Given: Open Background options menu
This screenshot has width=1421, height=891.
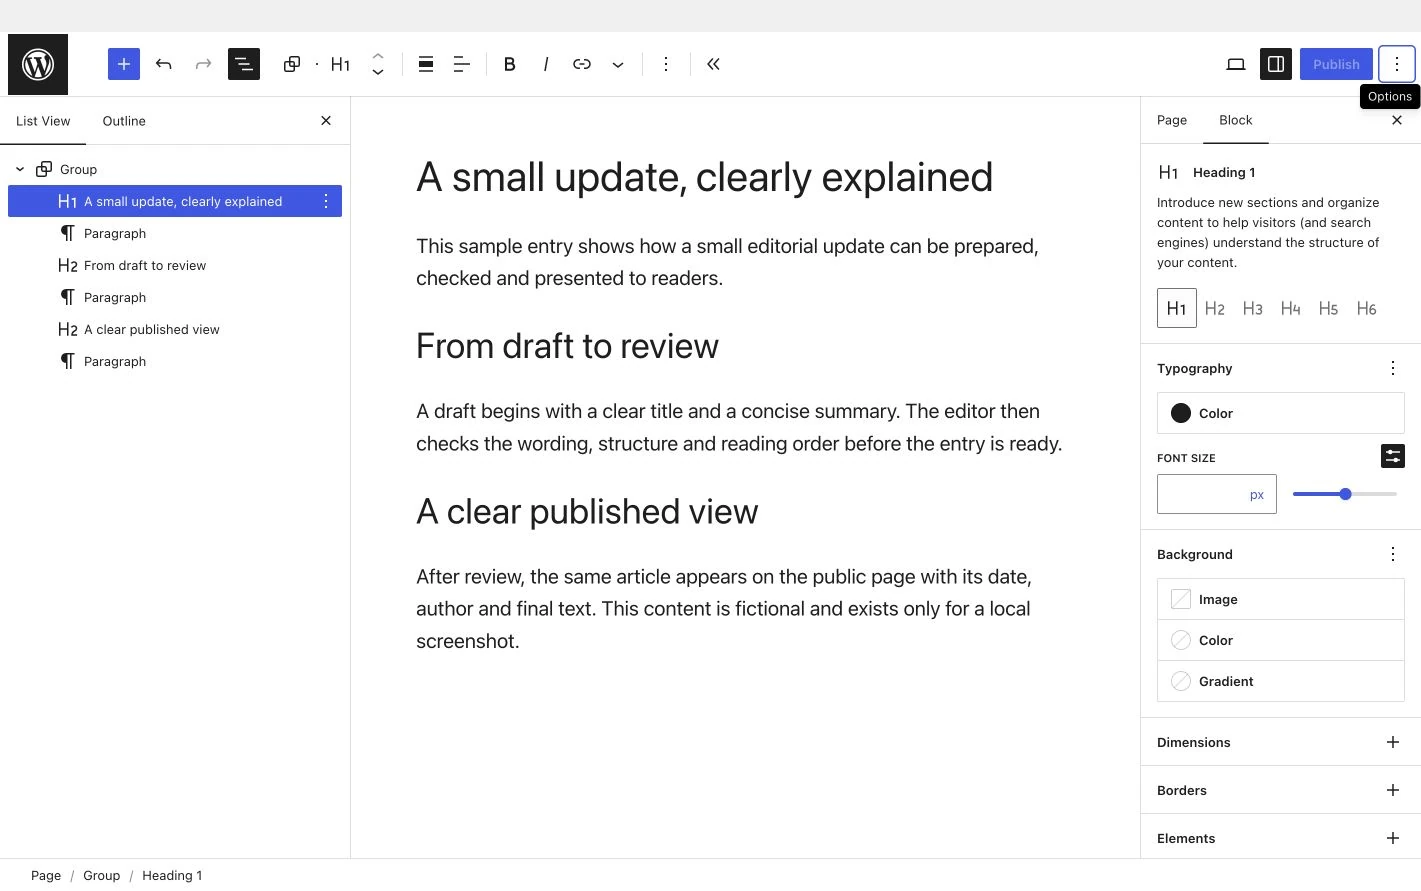Looking at the screenshot, I should pyautogui.click(x=1393, y=554).
